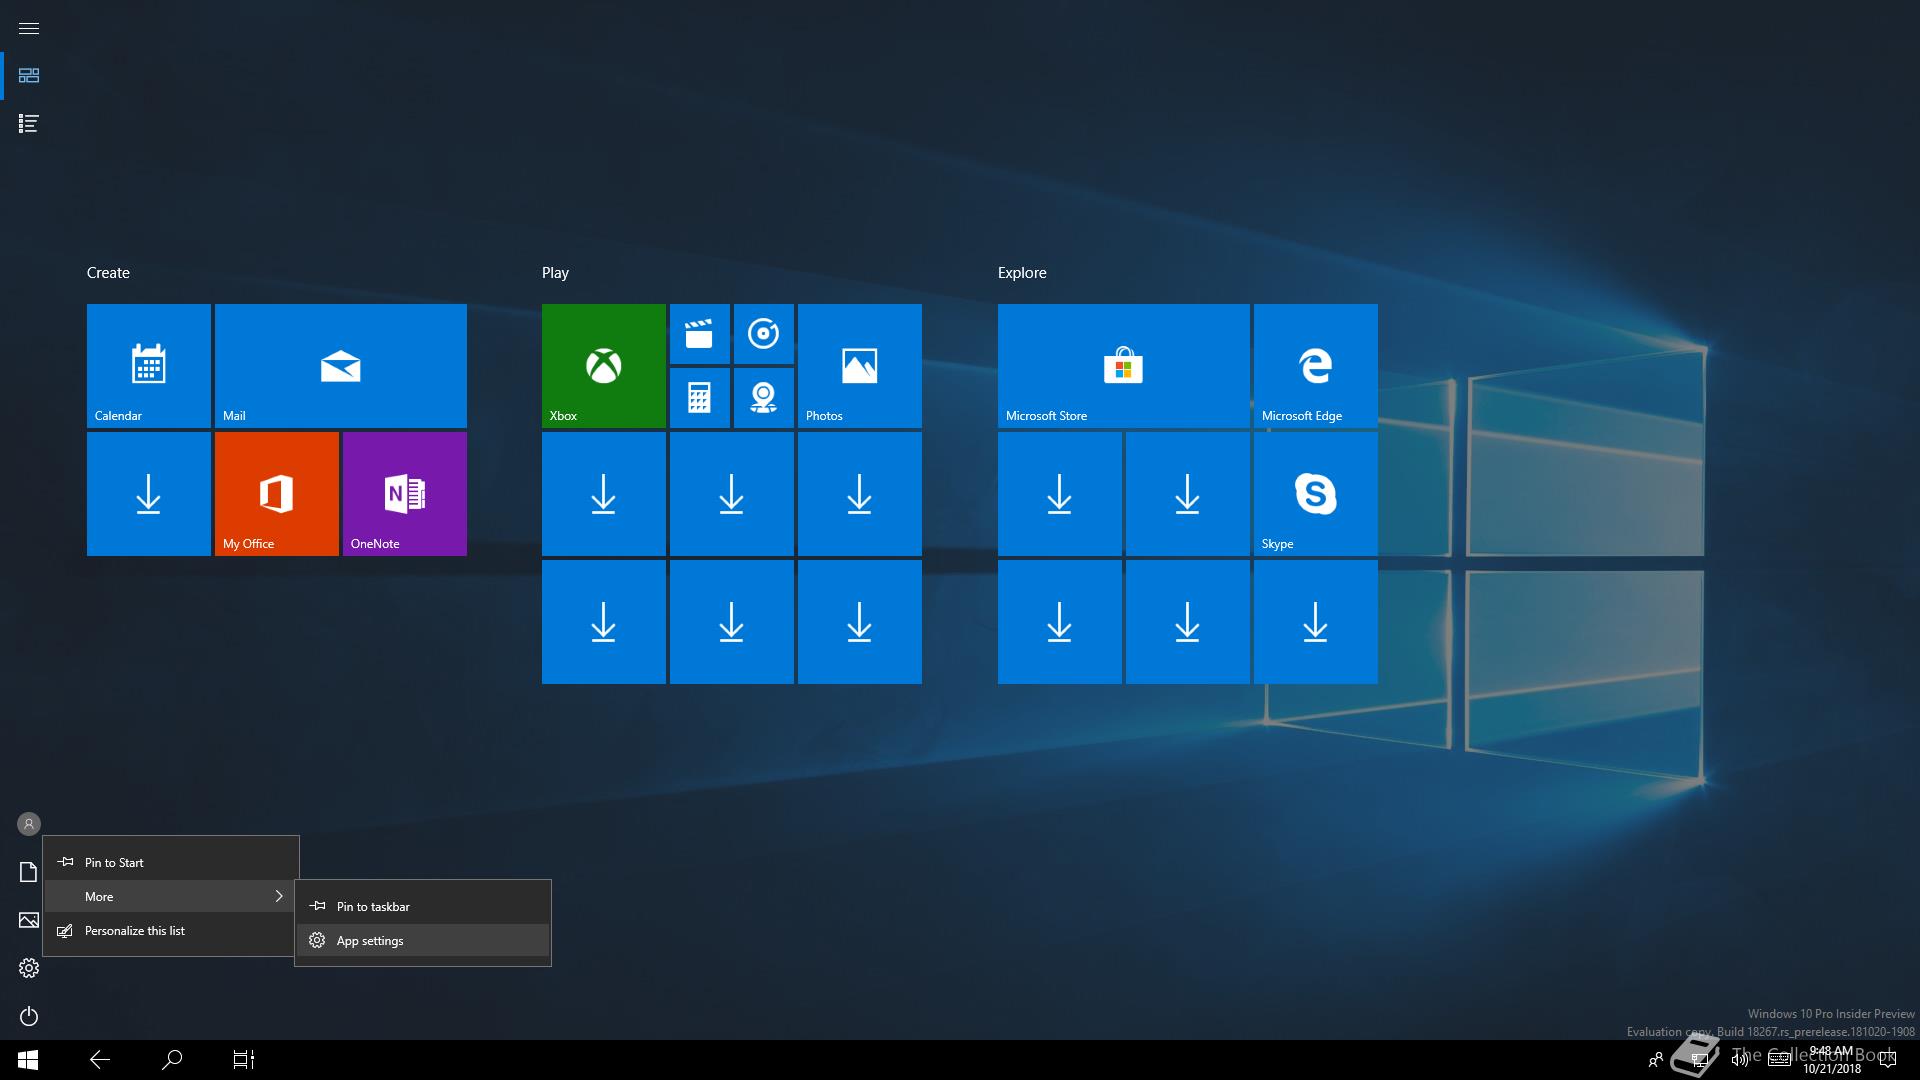Select the Play group header
1920x1080 pixels.
(x=555, y=273)
